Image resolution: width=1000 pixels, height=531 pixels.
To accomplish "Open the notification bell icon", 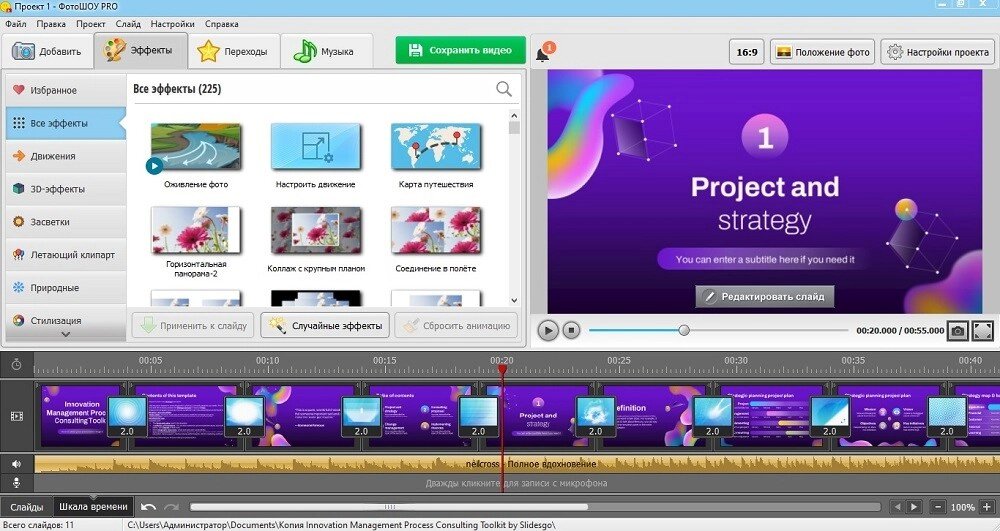I will click(543, 53).
